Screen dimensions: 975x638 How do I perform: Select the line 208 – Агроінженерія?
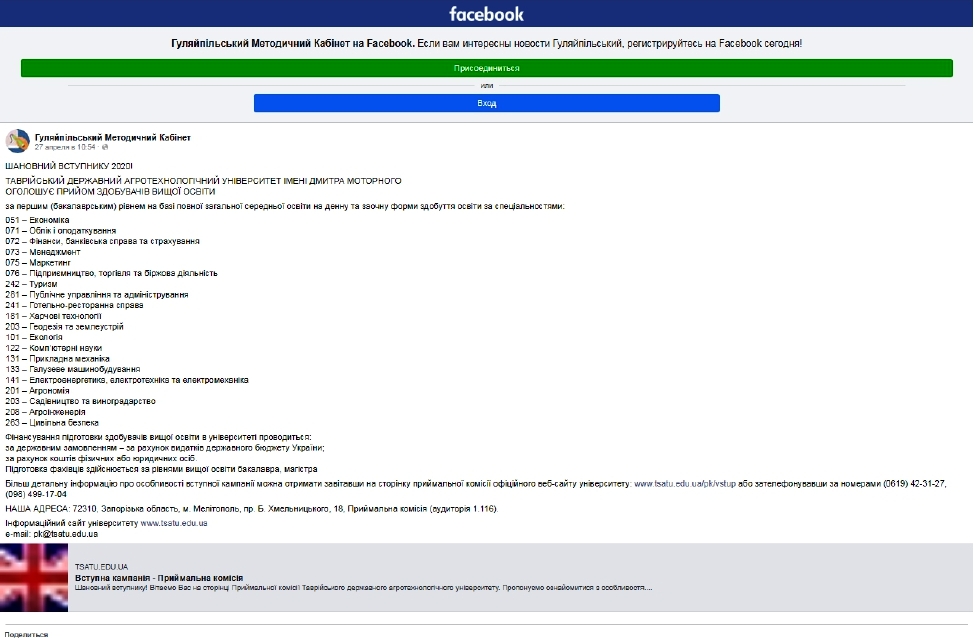(x=45, y=412)
